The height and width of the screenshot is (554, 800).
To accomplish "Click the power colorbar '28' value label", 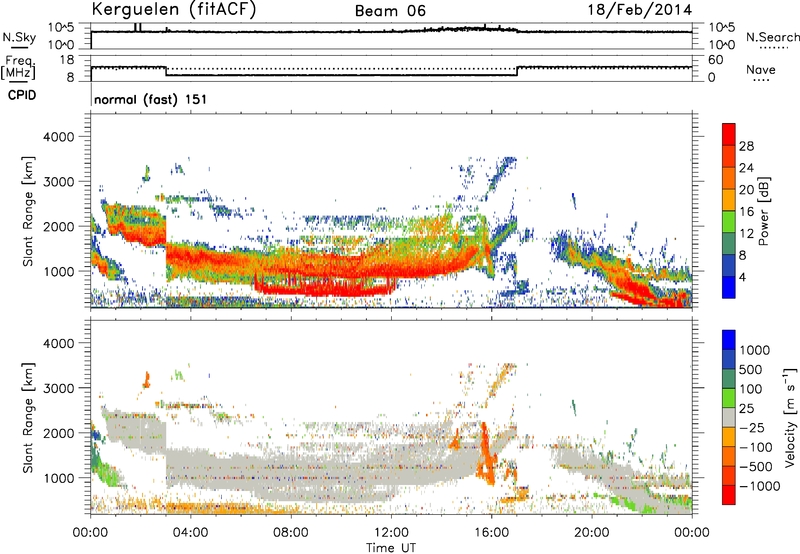I will coord(746,146).
